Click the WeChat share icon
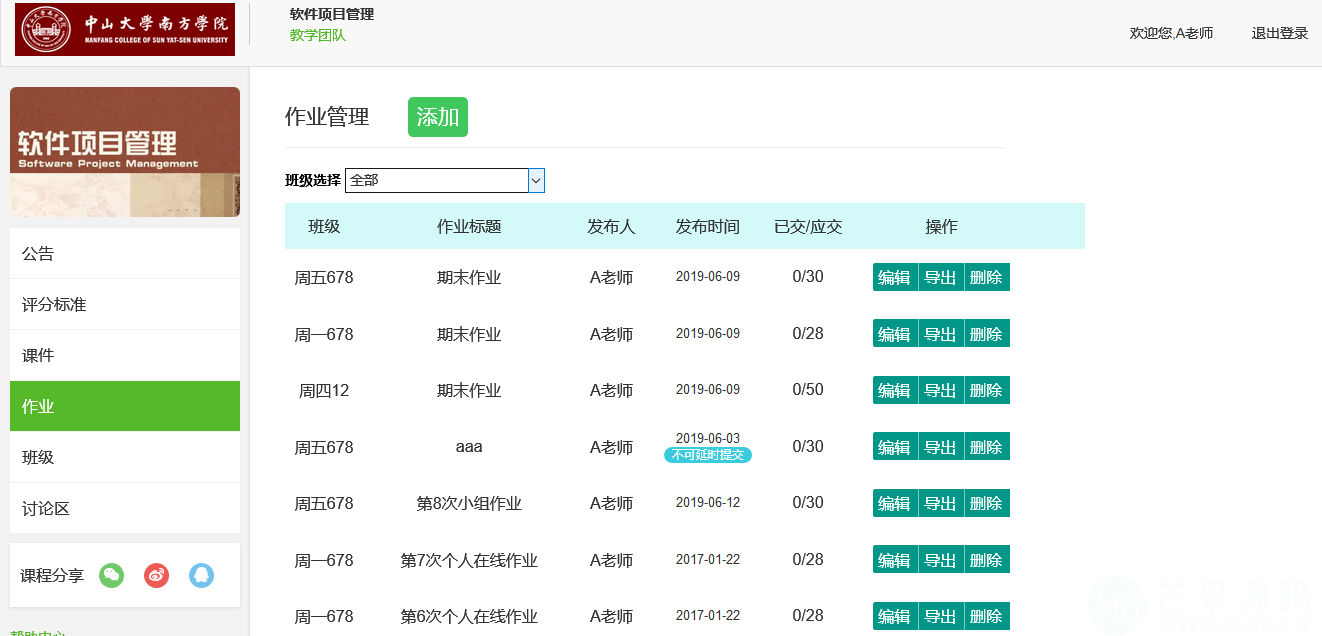This screenshot has height=636, width=1322. [112, 575]
